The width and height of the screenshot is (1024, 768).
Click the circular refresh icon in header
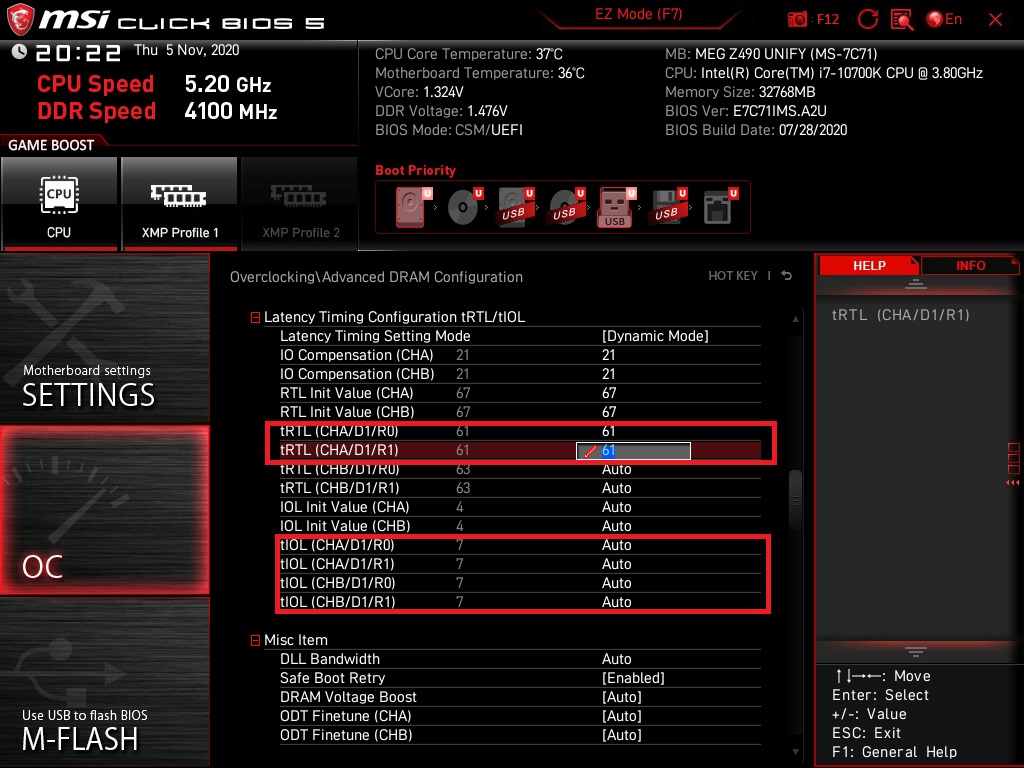click(x=868, y=20)
